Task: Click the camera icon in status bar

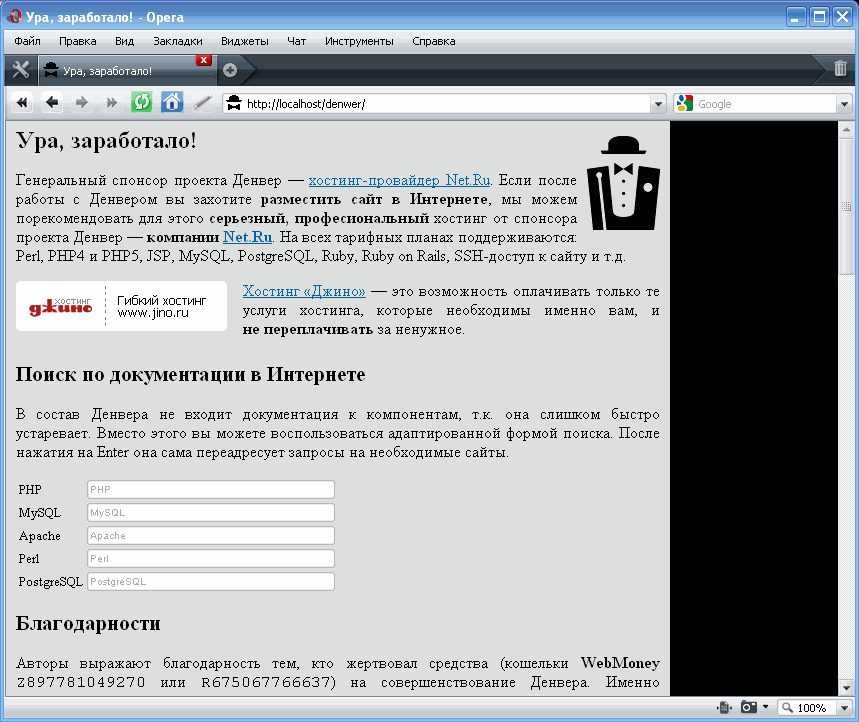Action: (748, 707)
